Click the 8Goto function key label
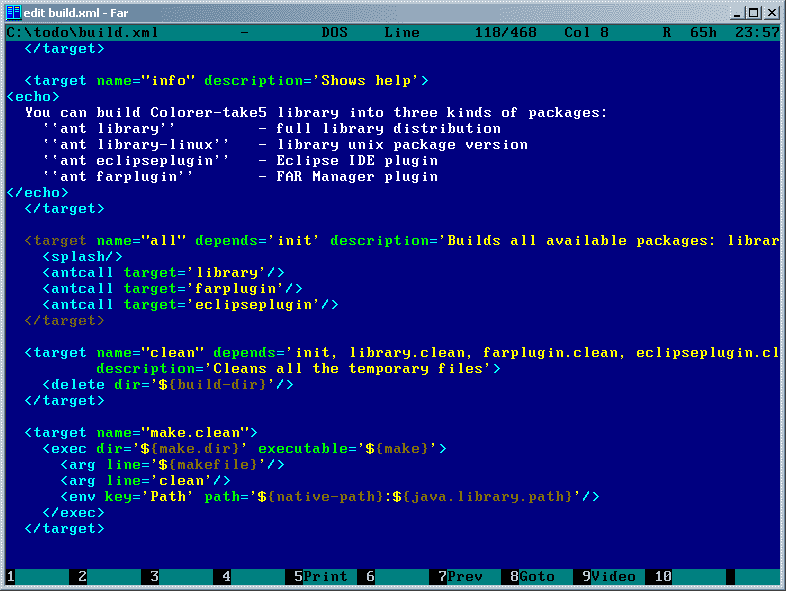 pyautogui.click(x=532, y=576)
